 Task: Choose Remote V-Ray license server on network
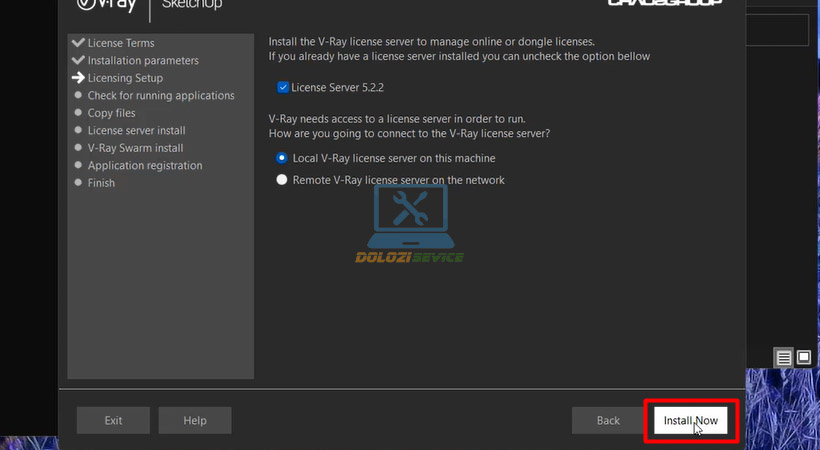[283, 180]
